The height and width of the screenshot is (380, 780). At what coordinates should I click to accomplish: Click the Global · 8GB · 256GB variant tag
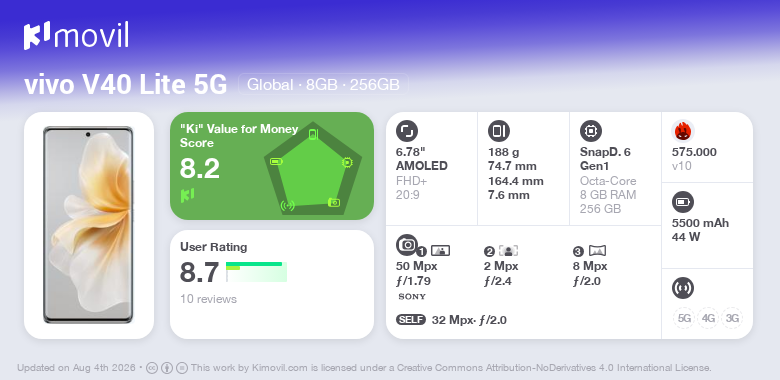(323, 85)
